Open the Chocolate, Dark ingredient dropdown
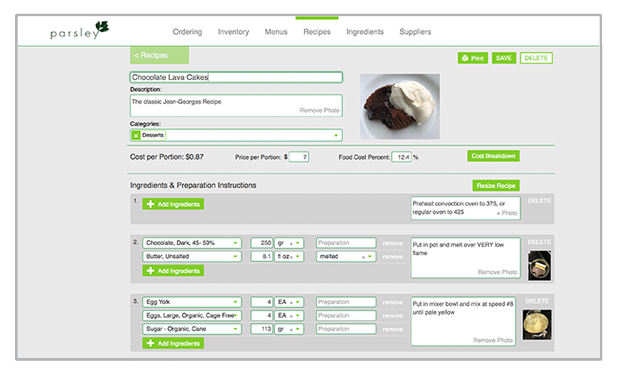The image size is (622, 378). pos(235,243)
